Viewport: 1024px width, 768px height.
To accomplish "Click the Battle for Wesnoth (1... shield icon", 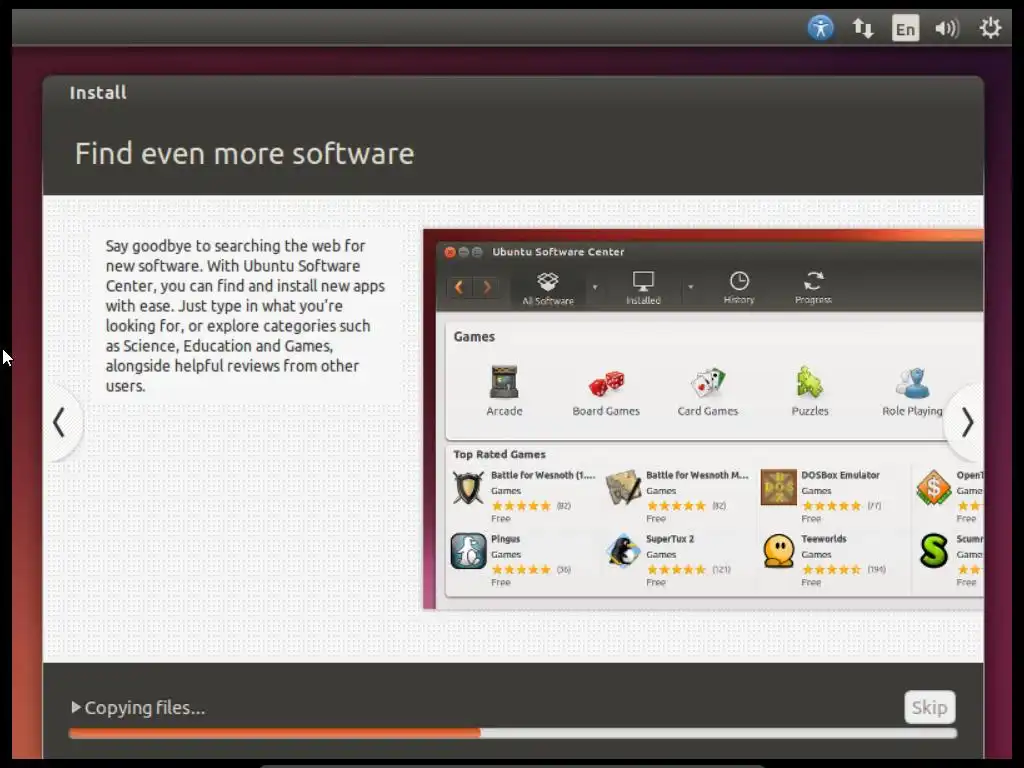I will [468, 488].
